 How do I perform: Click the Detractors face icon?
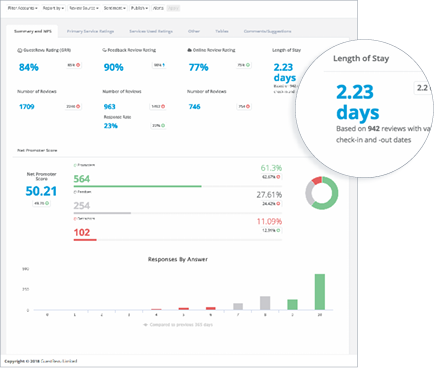75,219
